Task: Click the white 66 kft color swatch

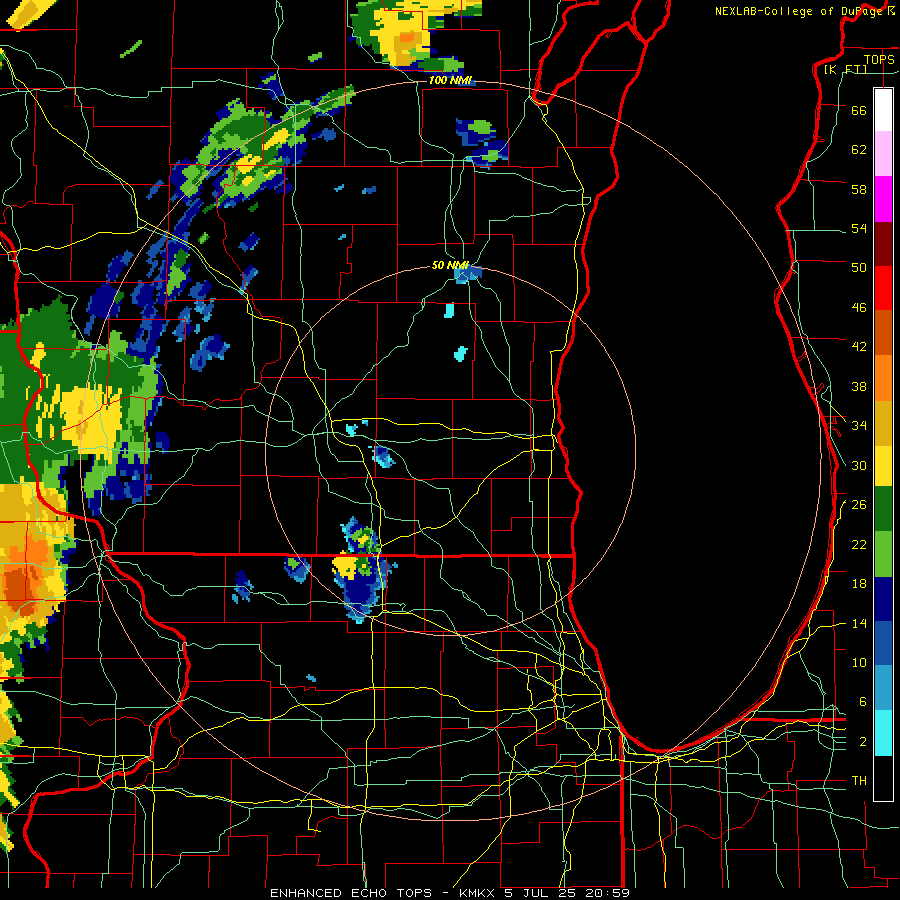Action: click(883, 110)
